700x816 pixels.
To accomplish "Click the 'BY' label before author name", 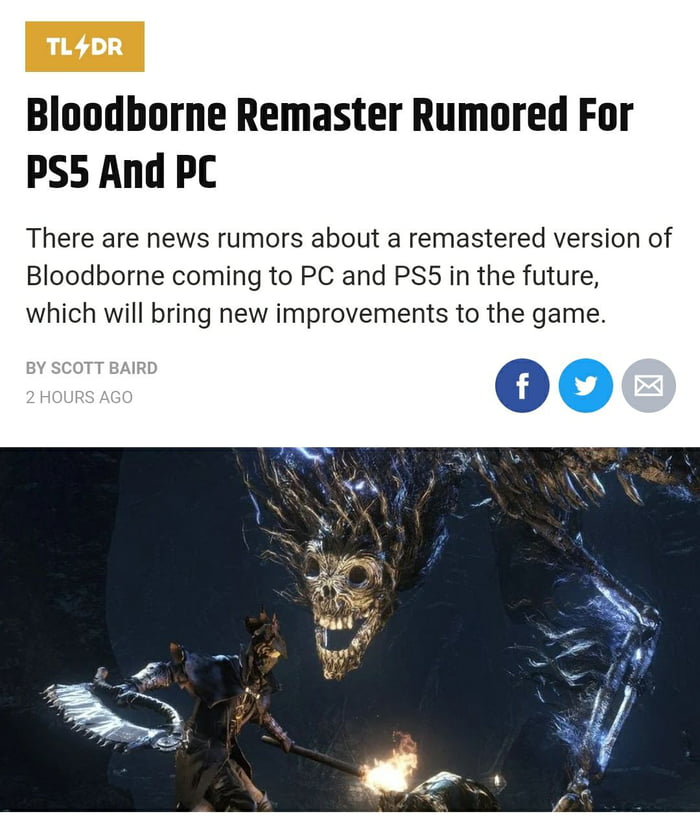I will [x=35, y=368].
